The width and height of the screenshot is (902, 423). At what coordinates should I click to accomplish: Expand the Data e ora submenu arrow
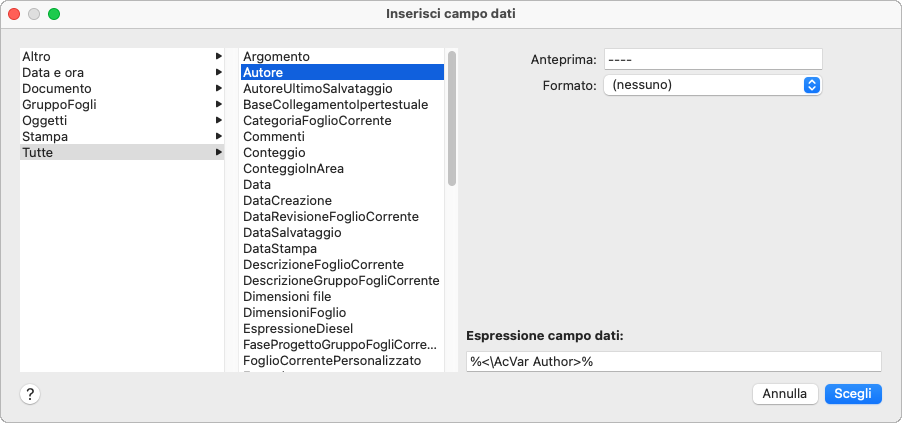pyautogui.click(x=218, y=72)
